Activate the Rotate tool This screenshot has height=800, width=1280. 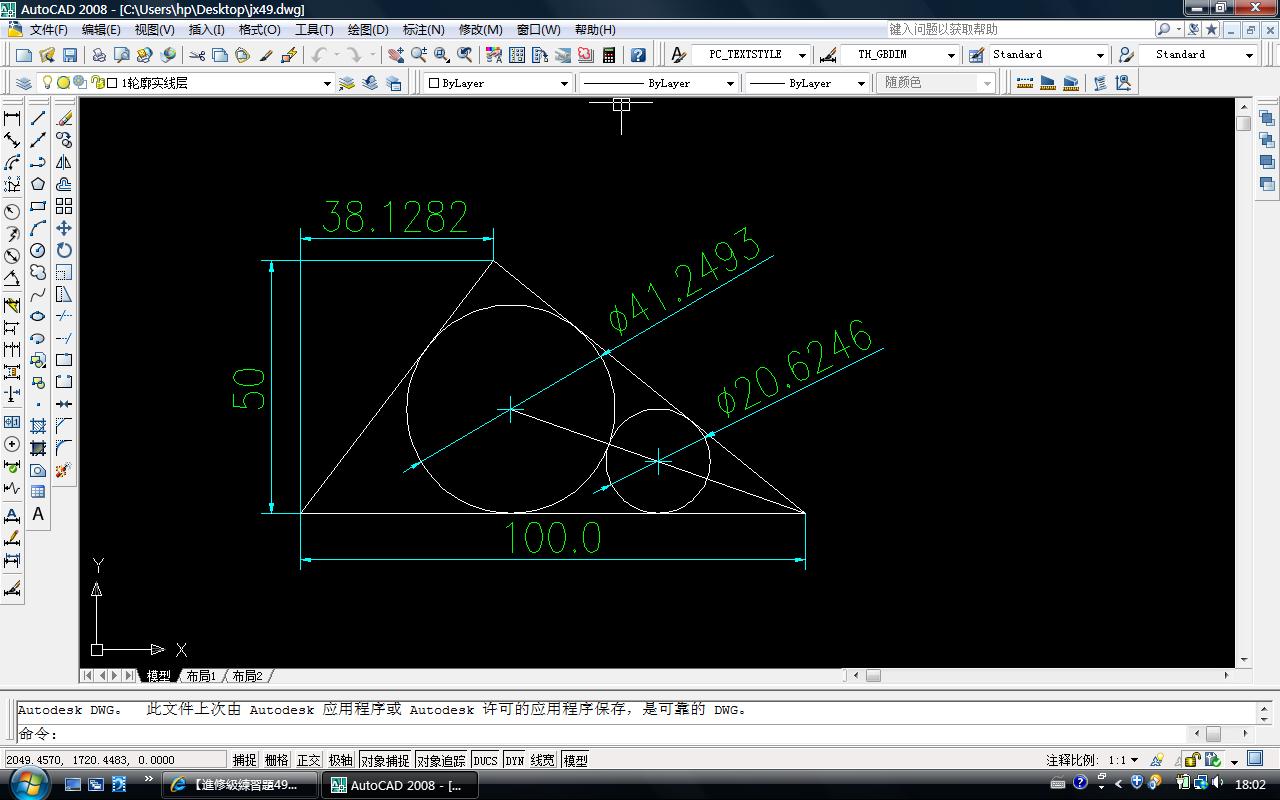click(x=64, y=250)
